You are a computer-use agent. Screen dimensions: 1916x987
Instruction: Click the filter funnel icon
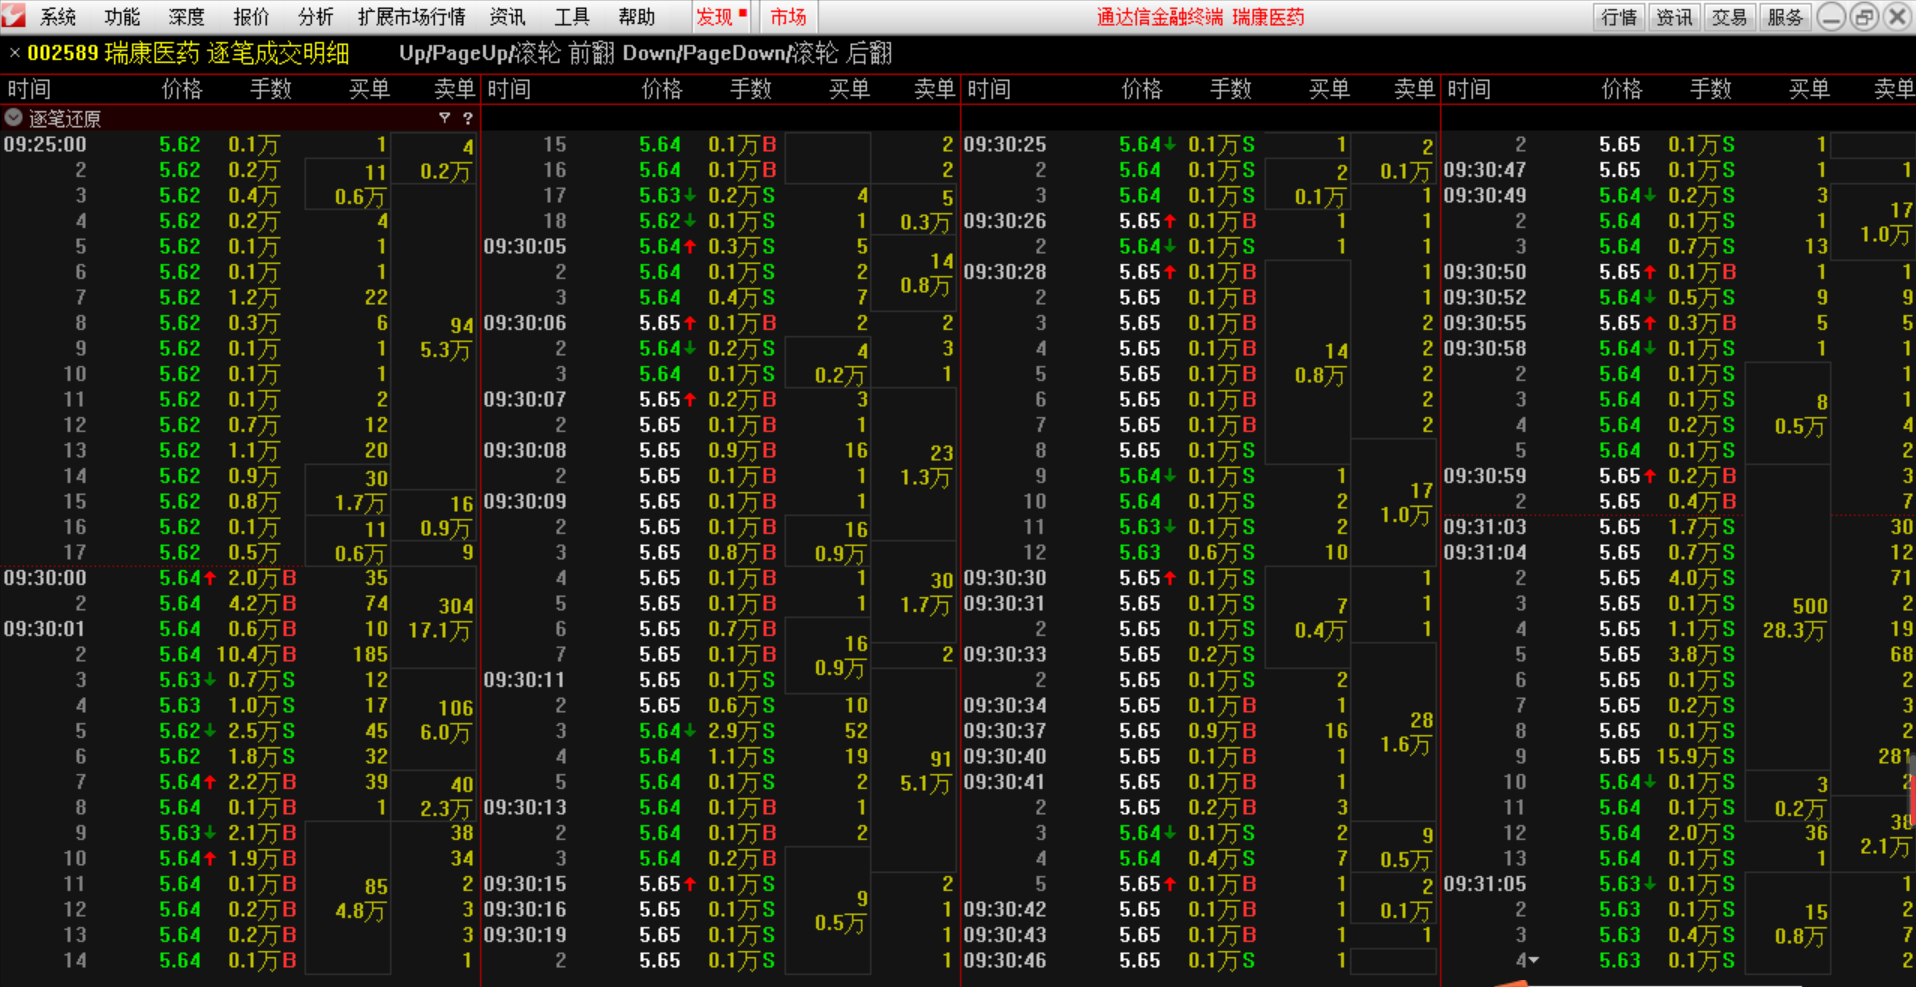tap(444, 118)
